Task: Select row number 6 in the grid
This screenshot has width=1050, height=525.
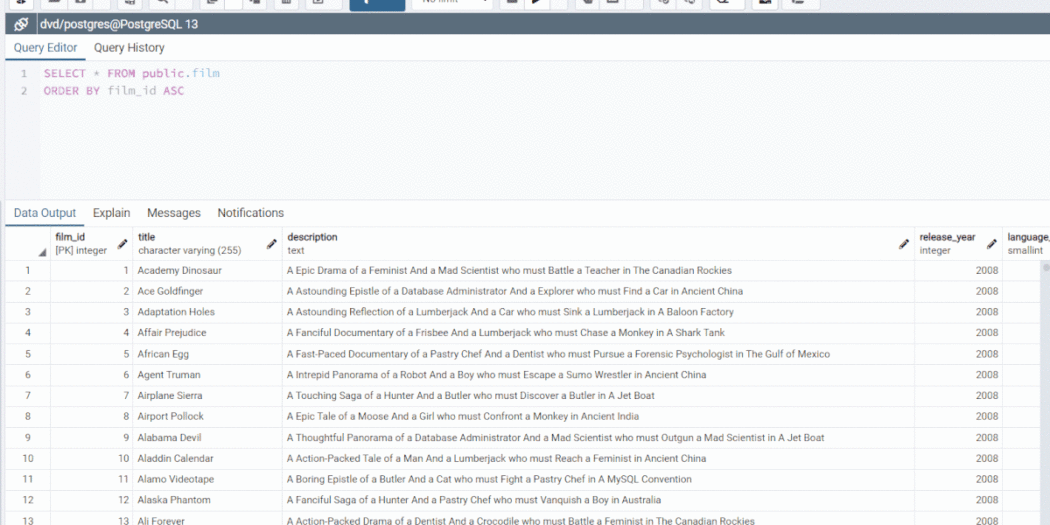Action: click(28, 375)
